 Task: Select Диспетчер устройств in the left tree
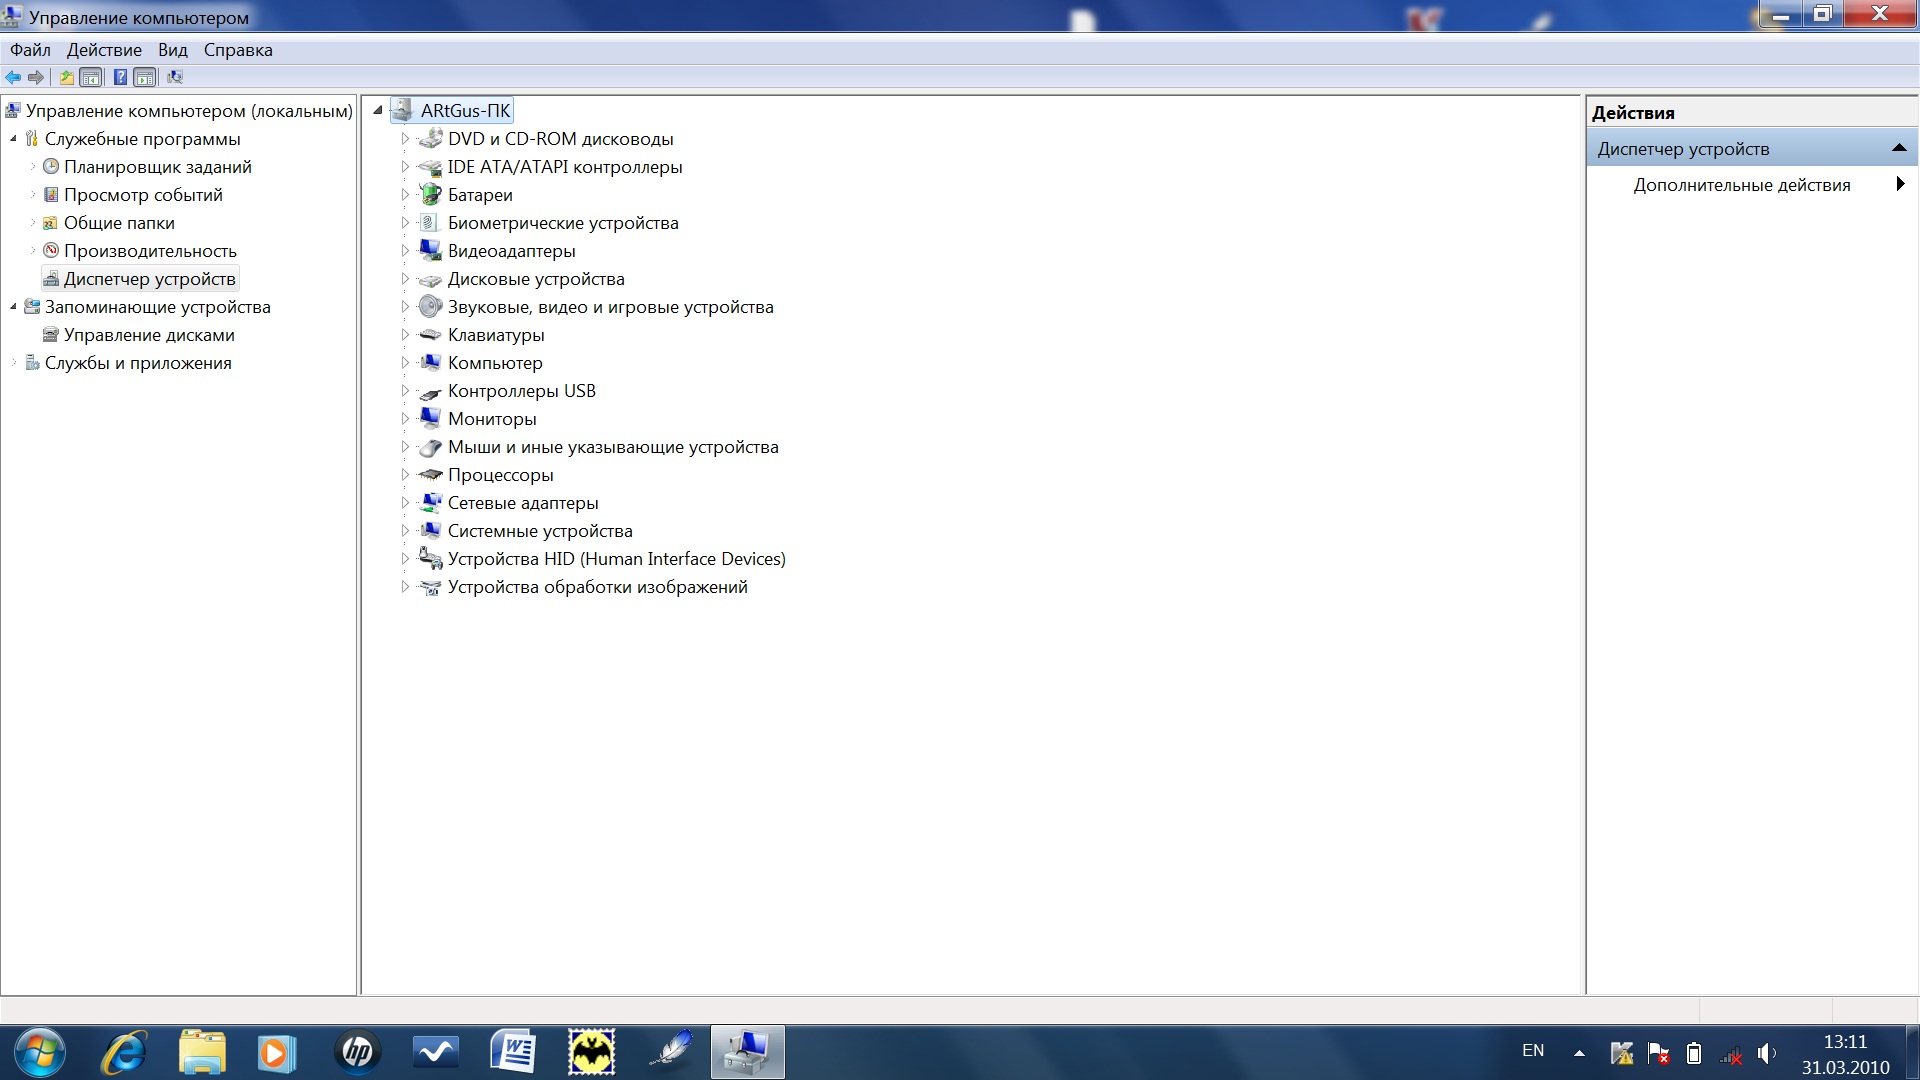[149, 279]
